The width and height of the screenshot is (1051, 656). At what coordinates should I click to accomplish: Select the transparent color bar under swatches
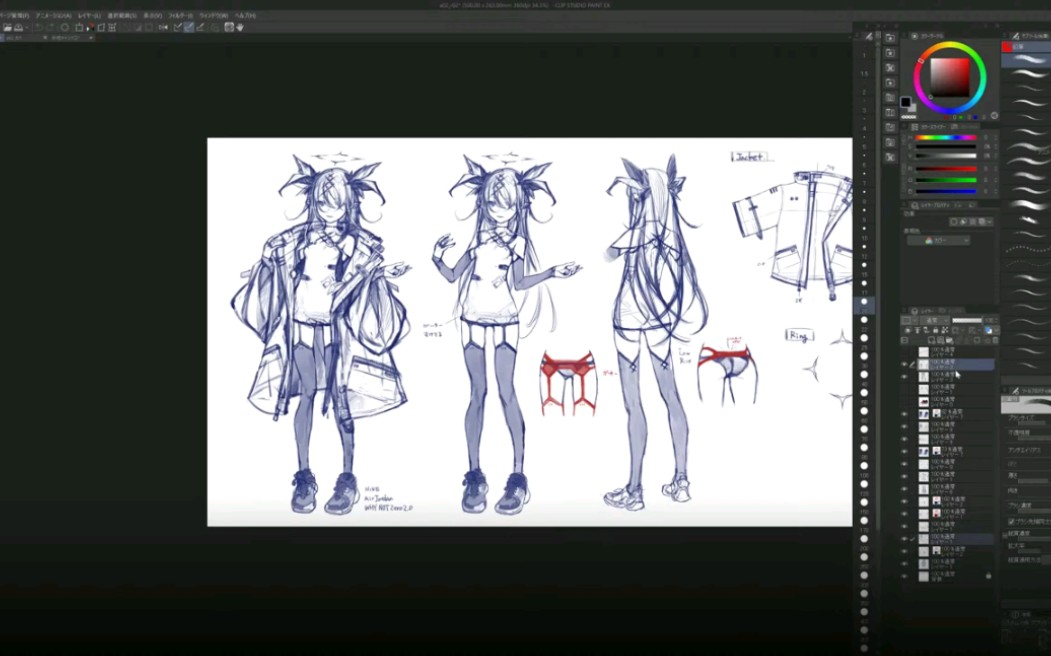point(909,117)
